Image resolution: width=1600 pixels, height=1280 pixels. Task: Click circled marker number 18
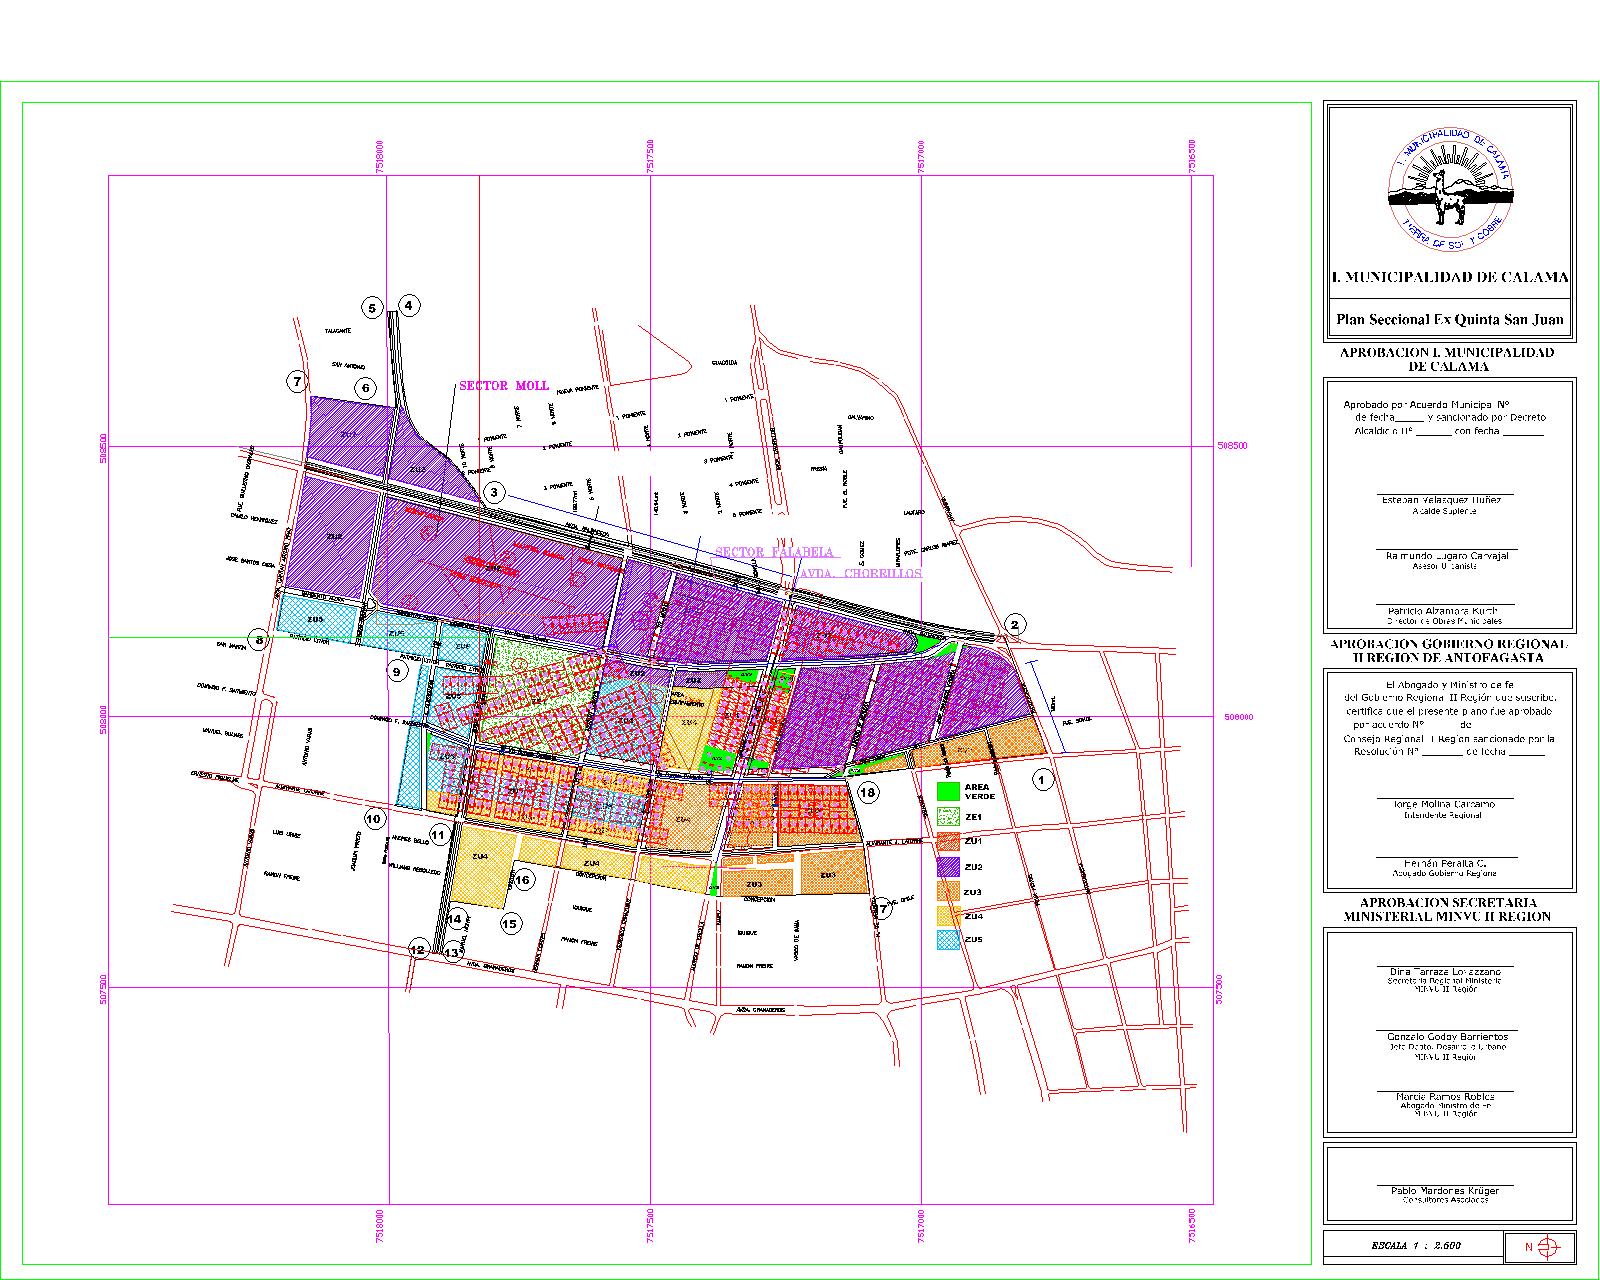[867, 793]
